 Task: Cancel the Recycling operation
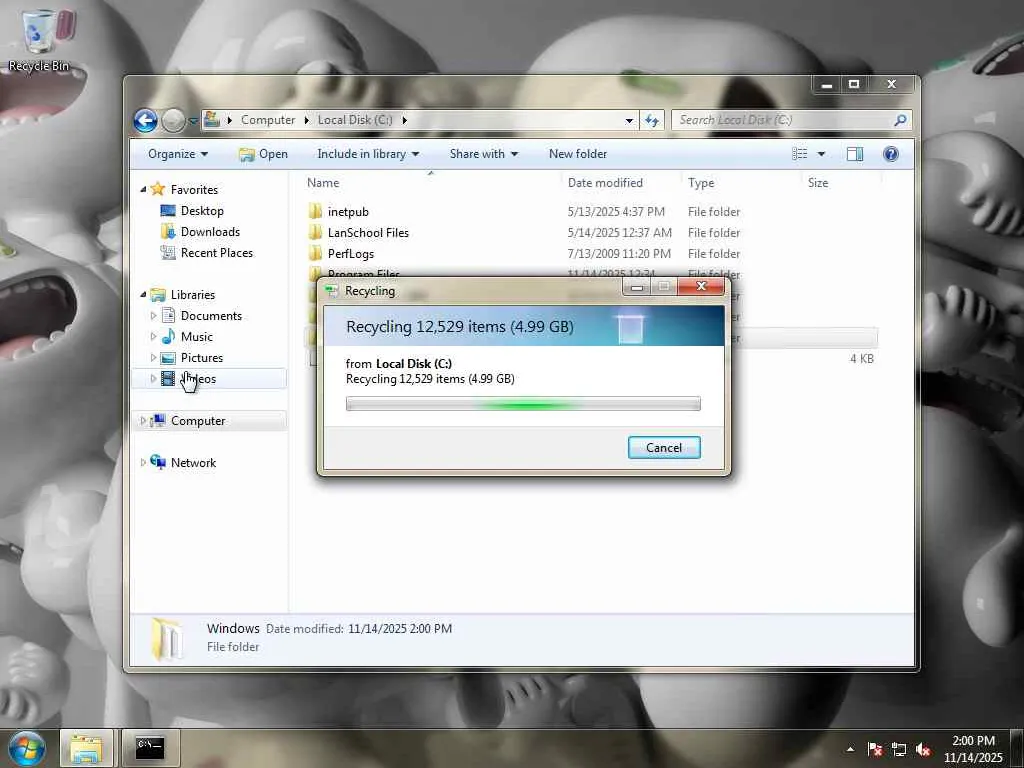[664, 447]
